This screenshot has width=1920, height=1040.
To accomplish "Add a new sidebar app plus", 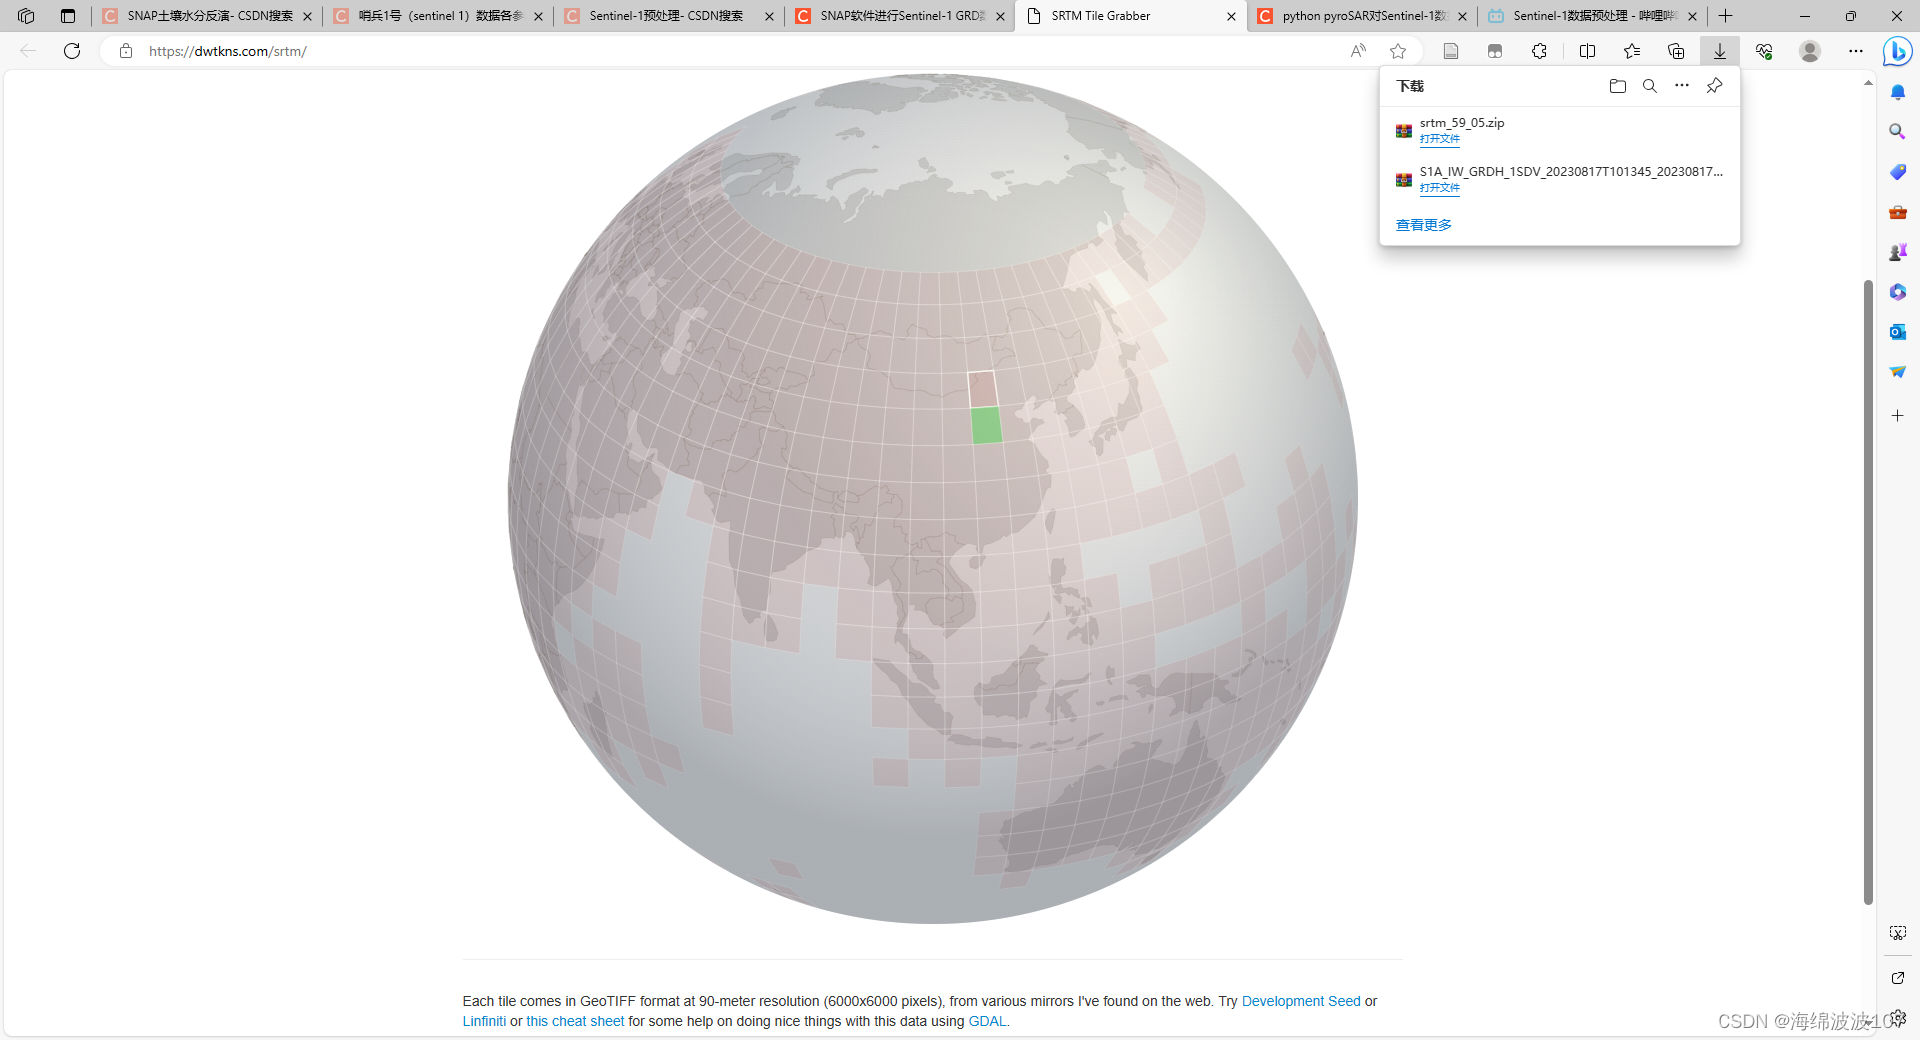I will tap(1898, 415).
